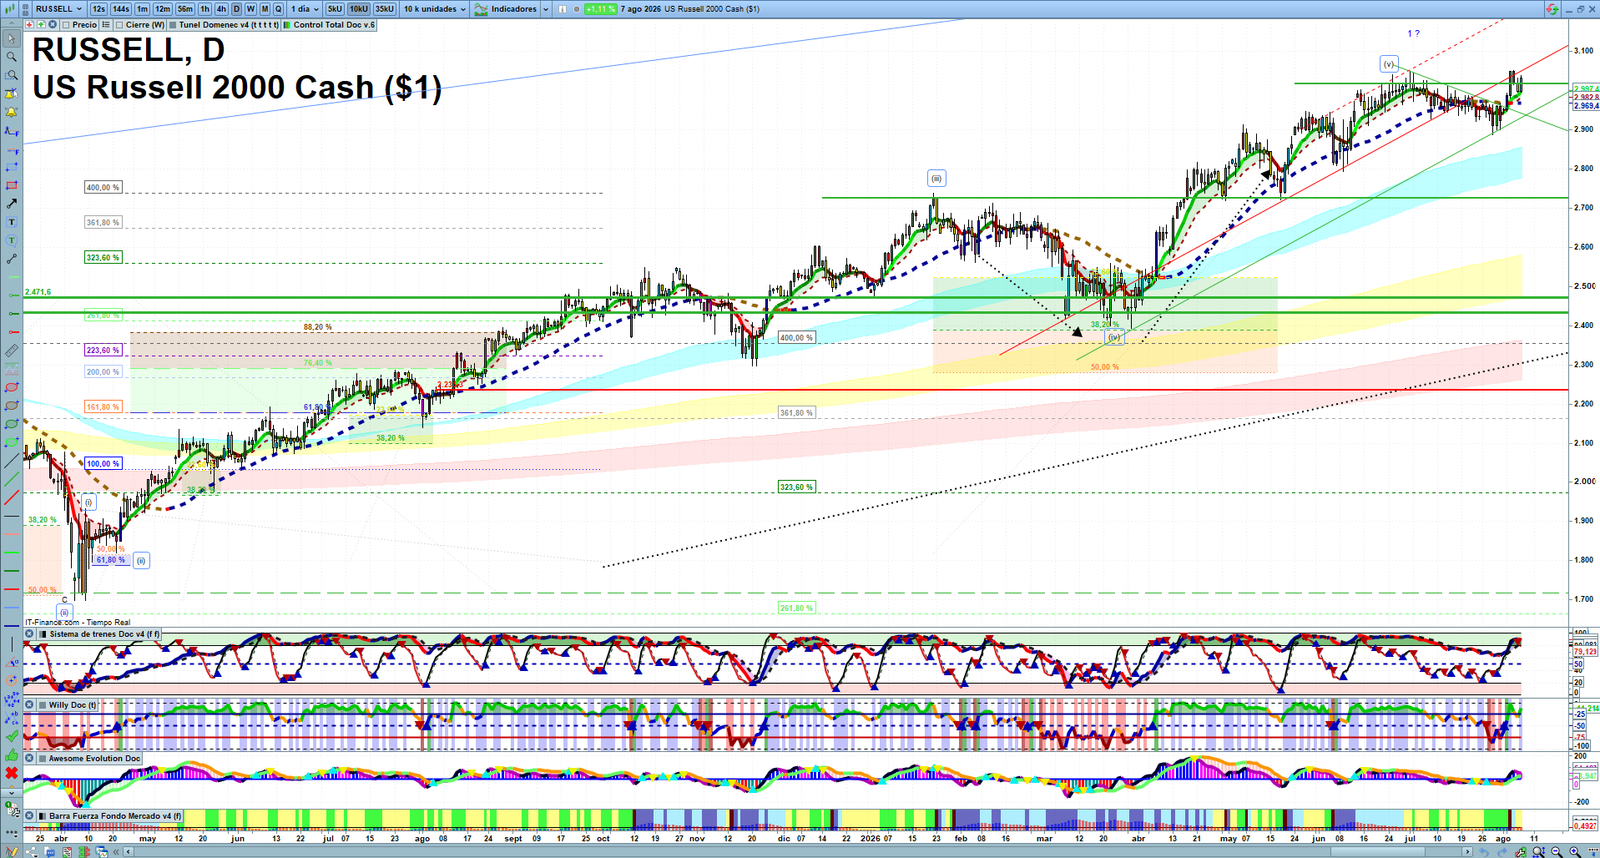
Task: Click the Indicadores button label
Action: coord(514,9)
